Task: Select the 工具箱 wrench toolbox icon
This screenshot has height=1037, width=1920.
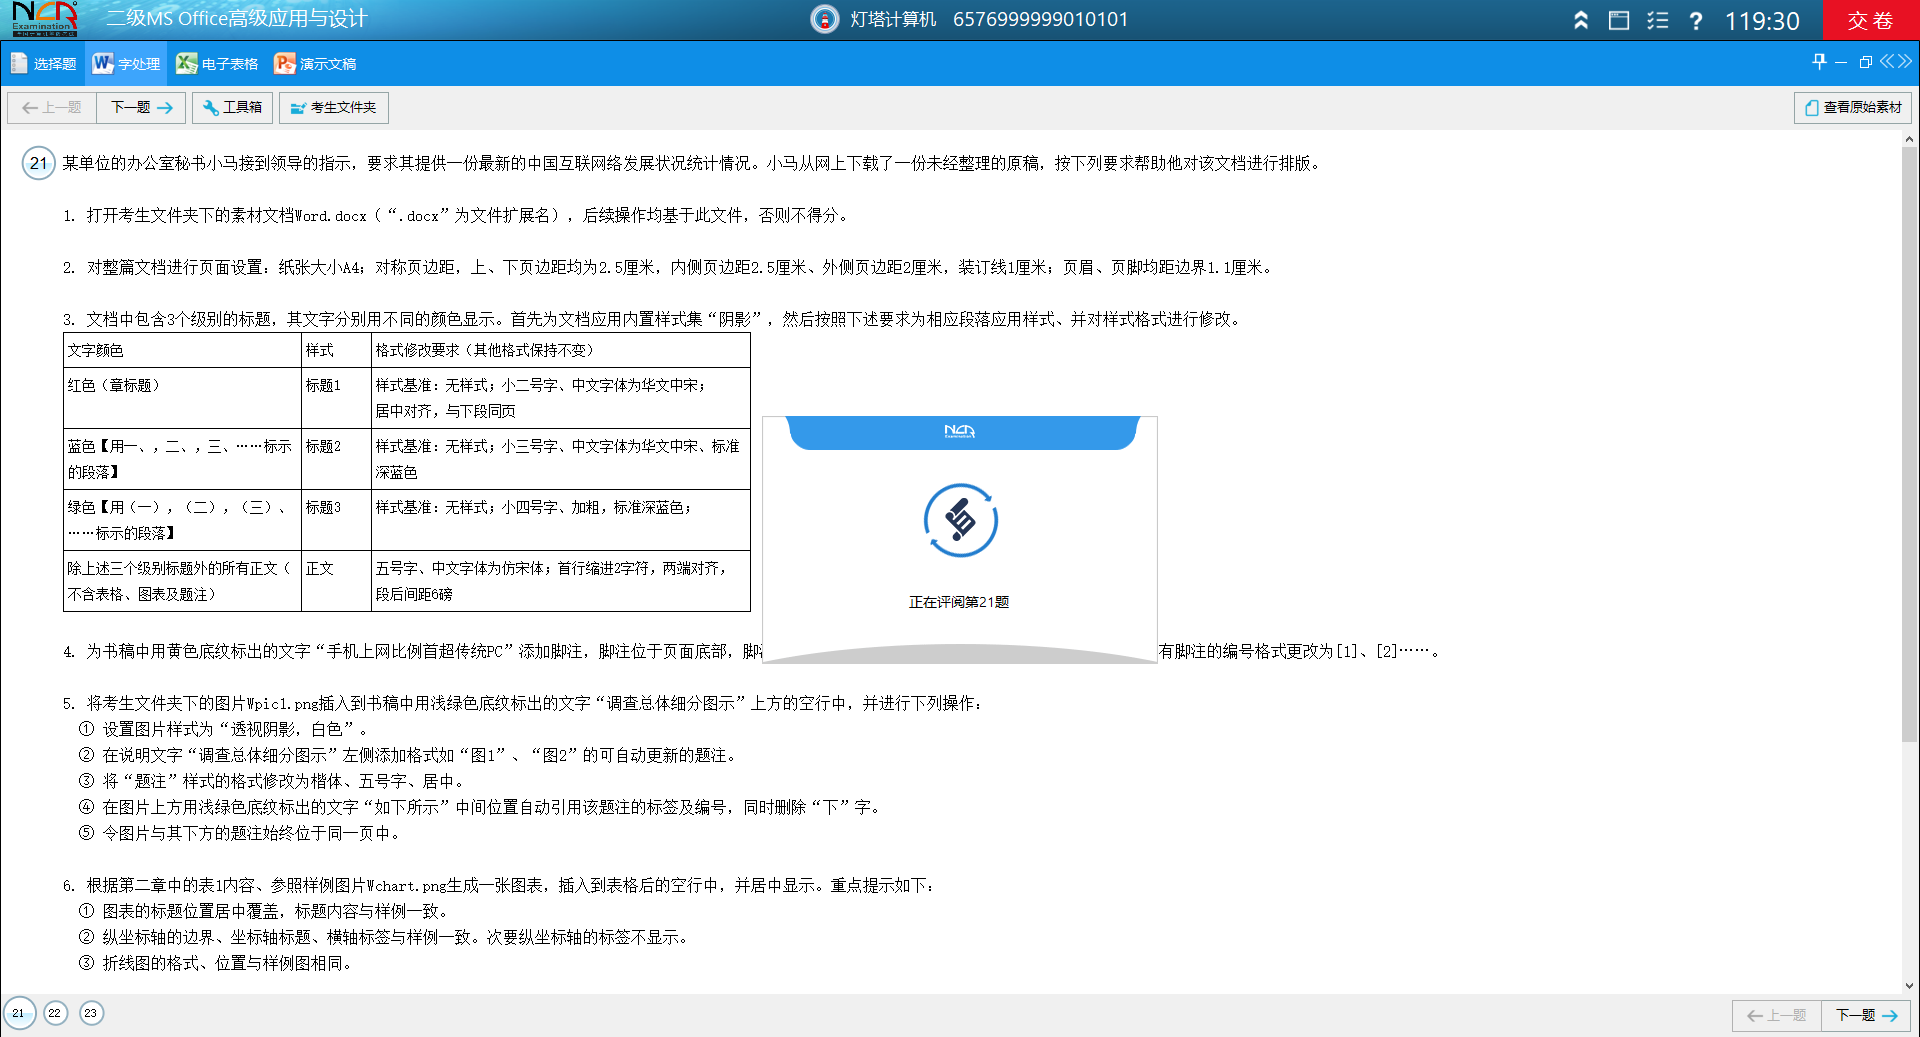Action: pyautogui.click(x=210, y=107)
